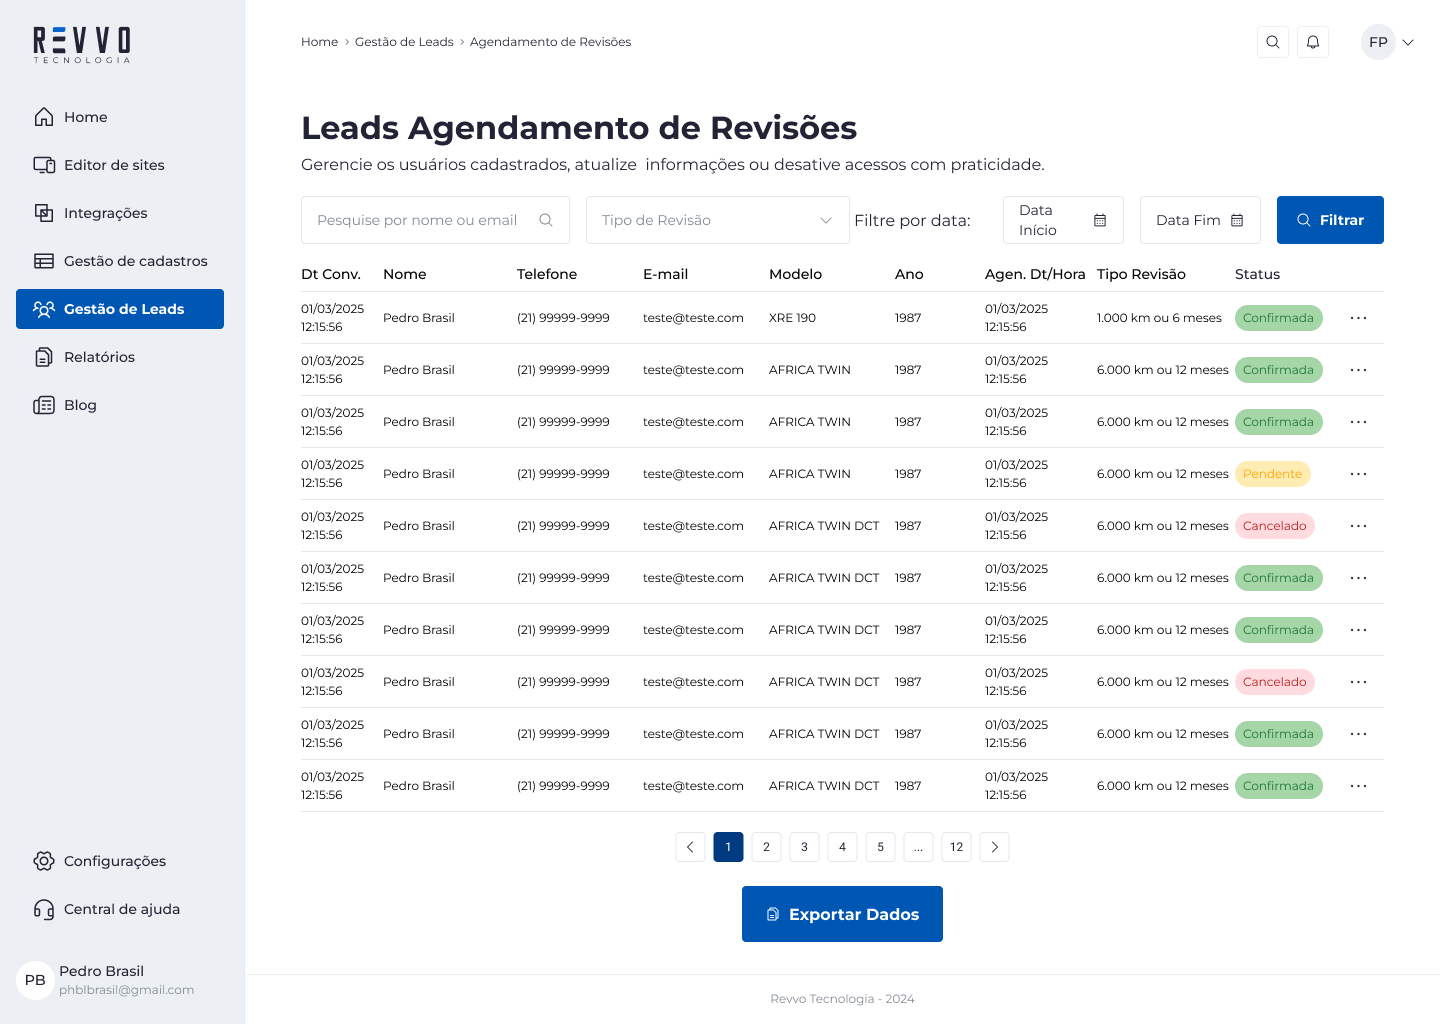Go to page 12 in pagination
Screen dimensions: 1440x1024
point(956,847)
